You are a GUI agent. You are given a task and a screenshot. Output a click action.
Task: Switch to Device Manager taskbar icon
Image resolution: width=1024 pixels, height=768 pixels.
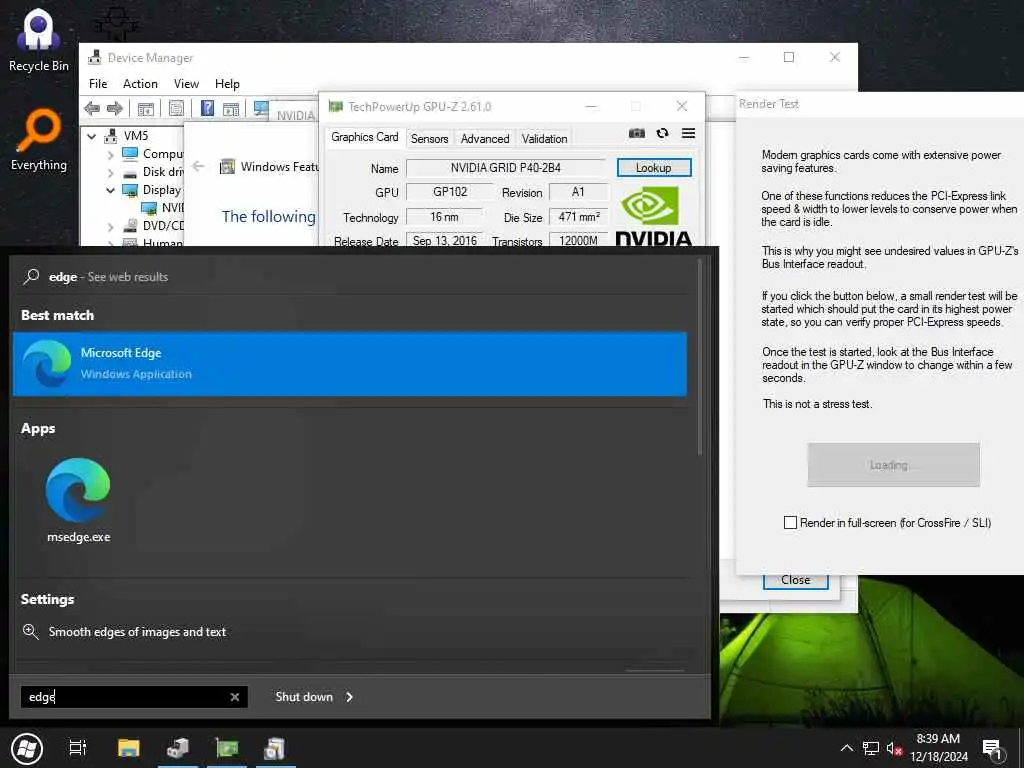[x=178, y=748]
